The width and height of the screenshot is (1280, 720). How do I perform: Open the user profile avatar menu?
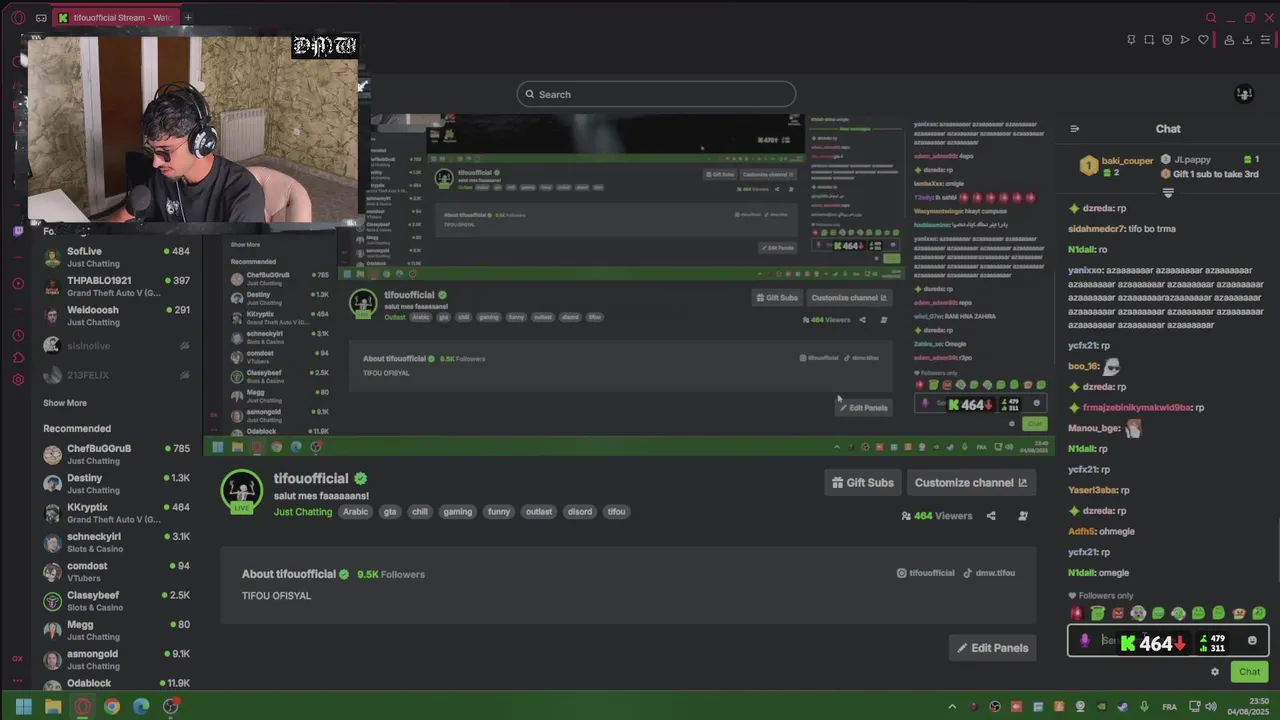(x=1244, y=94)
